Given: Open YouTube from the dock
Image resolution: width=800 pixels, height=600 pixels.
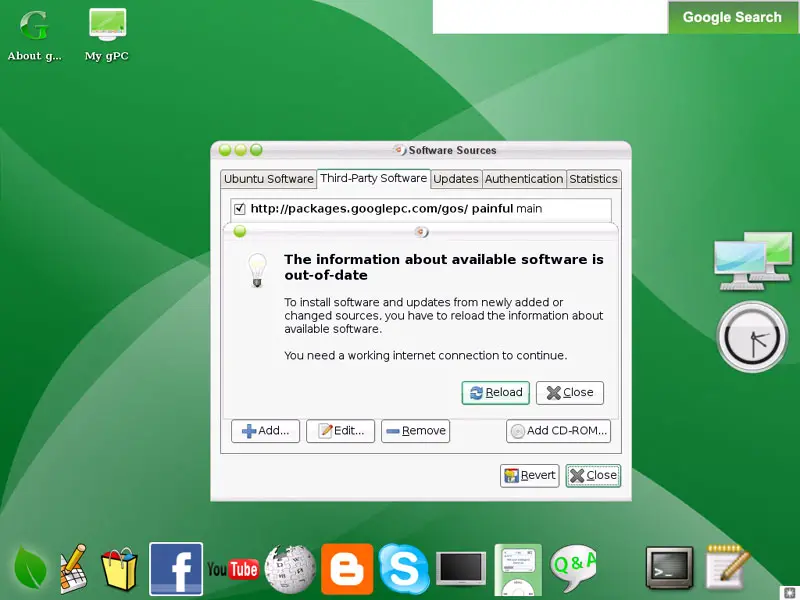Looking at the screenshot, I should coord(233,569).
